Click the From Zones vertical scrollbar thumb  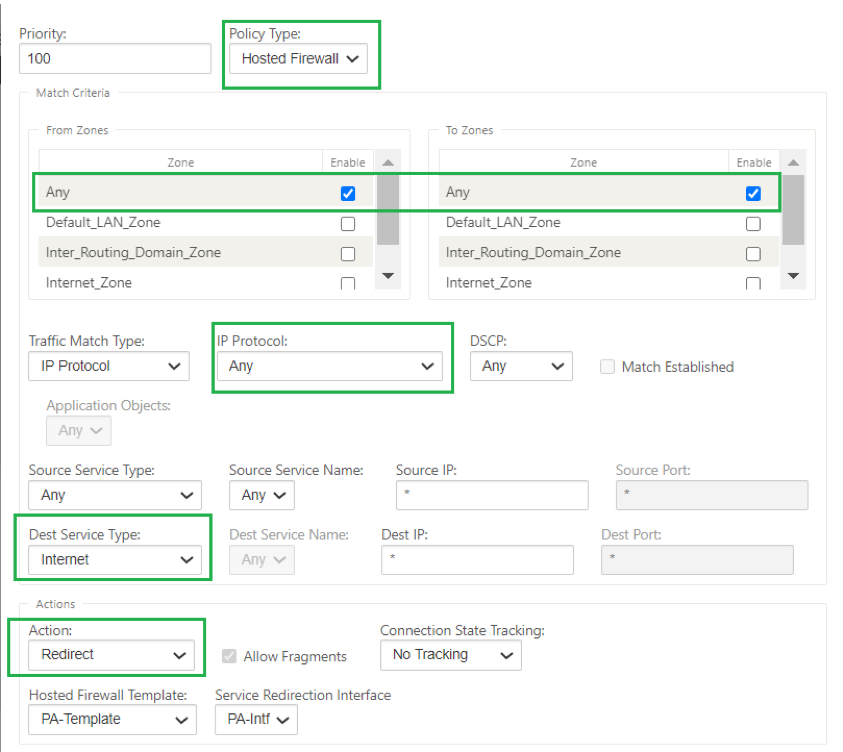pos(388,210)
